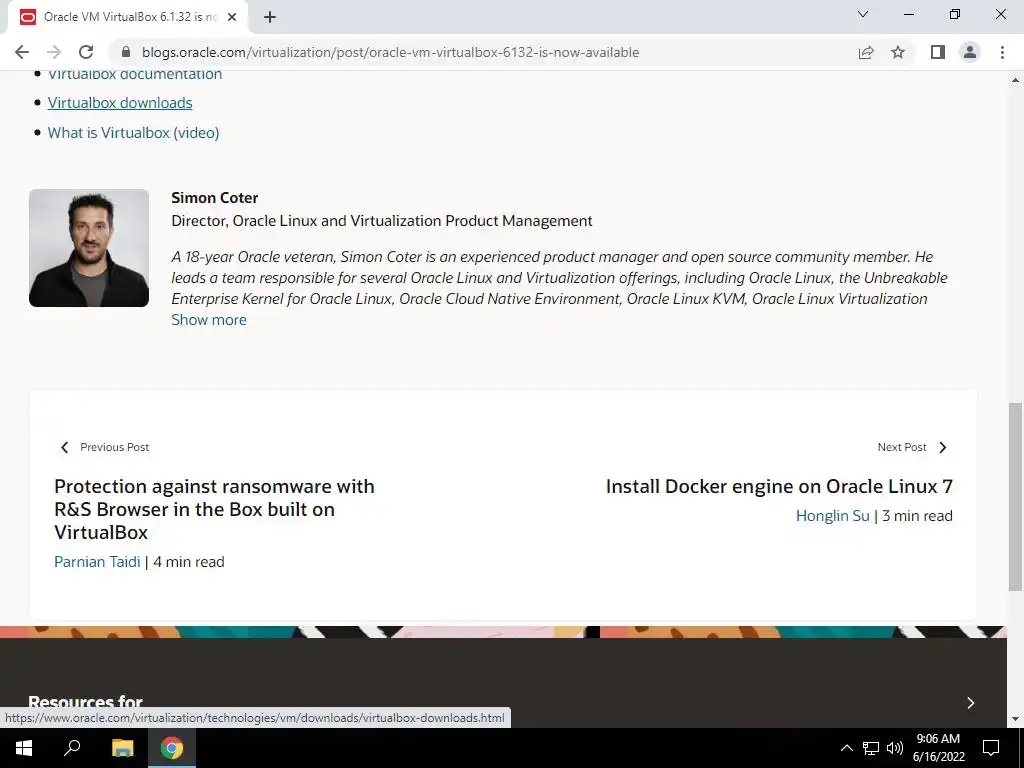1024x768 pixels.
Task: Open the network tray icon
Action: pyautogui.click(x=871, y=748)
